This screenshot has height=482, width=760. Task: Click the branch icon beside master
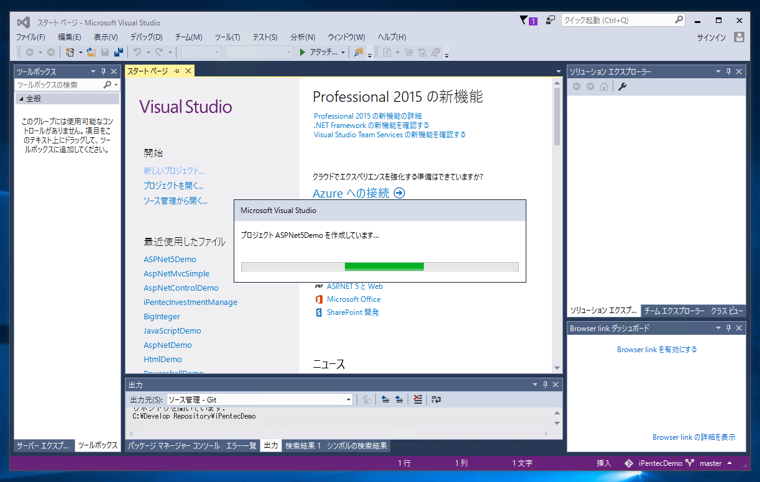pyautogui.click(x=690, y=463)
